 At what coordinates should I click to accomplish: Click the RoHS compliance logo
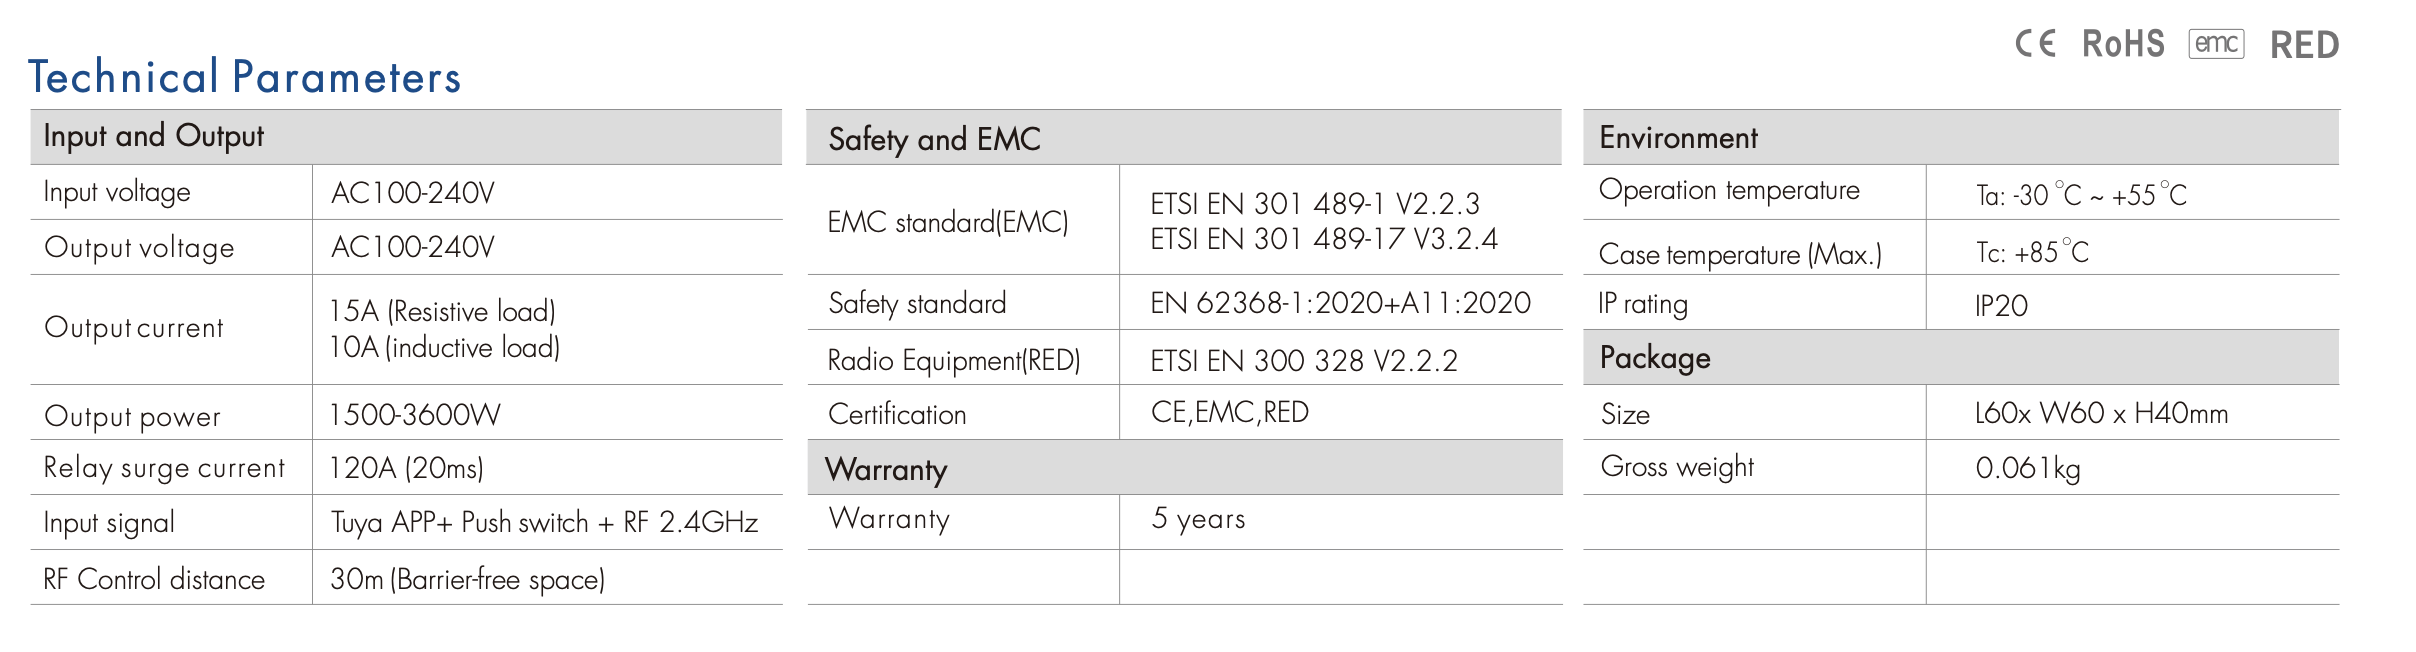pyautogui.click(x=2123, y=44)
